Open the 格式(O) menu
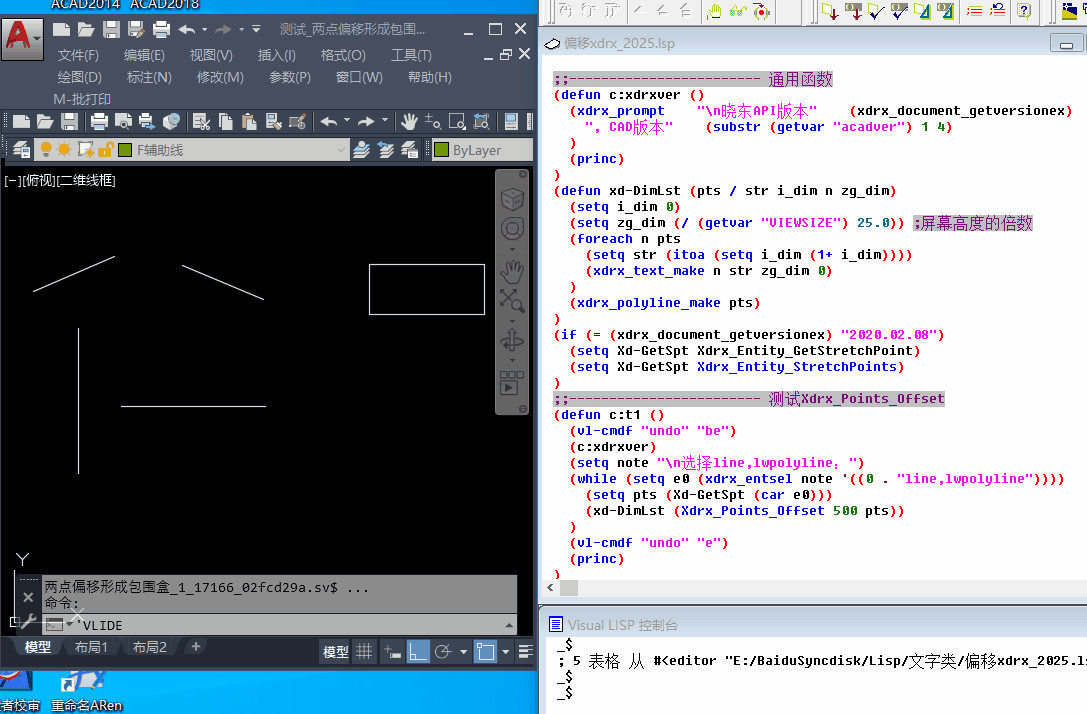The width and height of the screenshot is (1087, 714). click(x=342, y=55)
